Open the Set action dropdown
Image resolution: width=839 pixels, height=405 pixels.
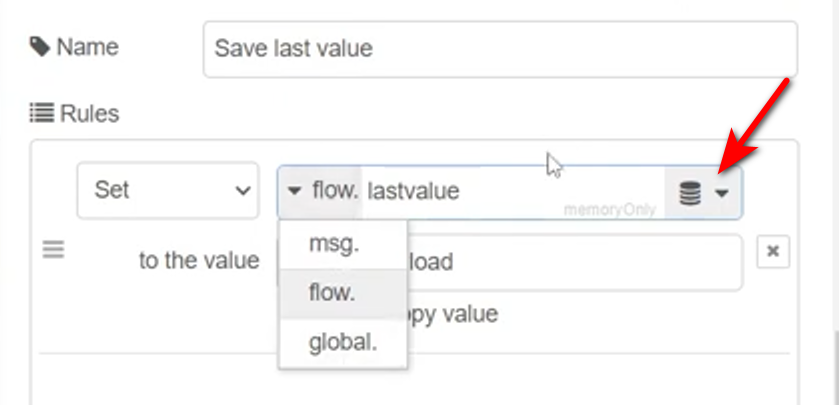168,190
